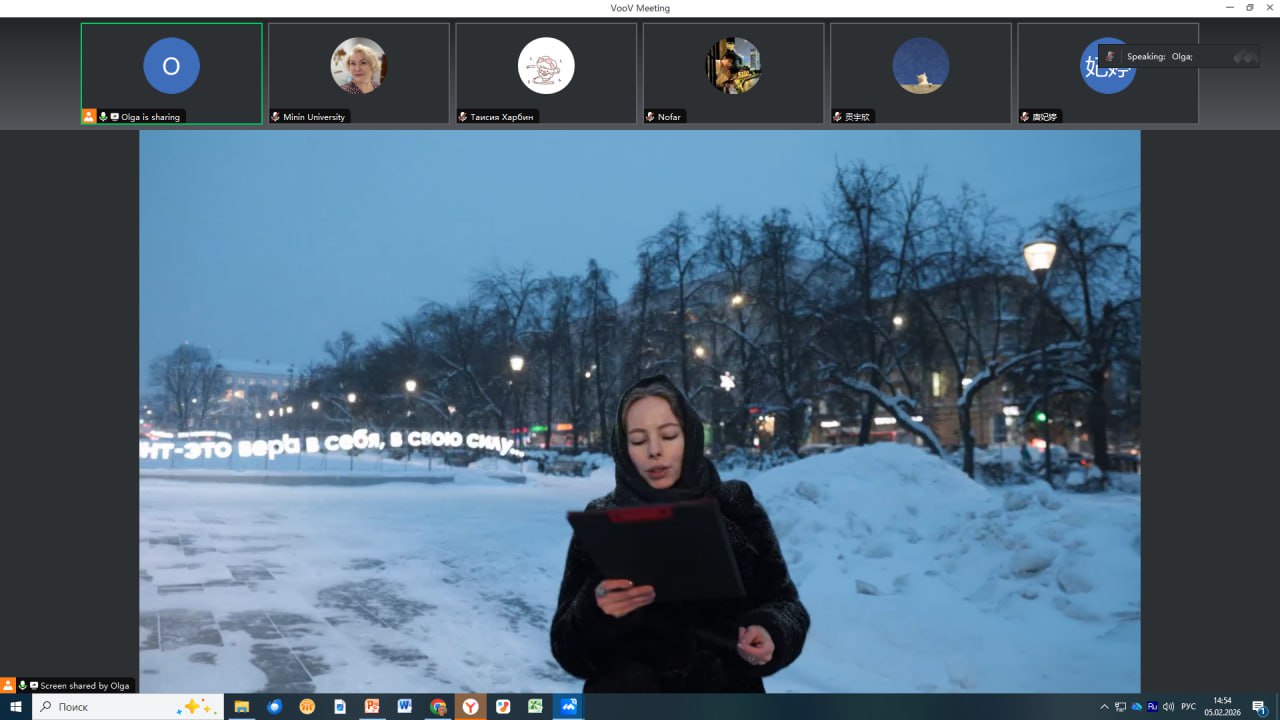This screenshot has height=720, width=1280.
Task: Click the Windows Start button
Action: (x=15, y=706)
